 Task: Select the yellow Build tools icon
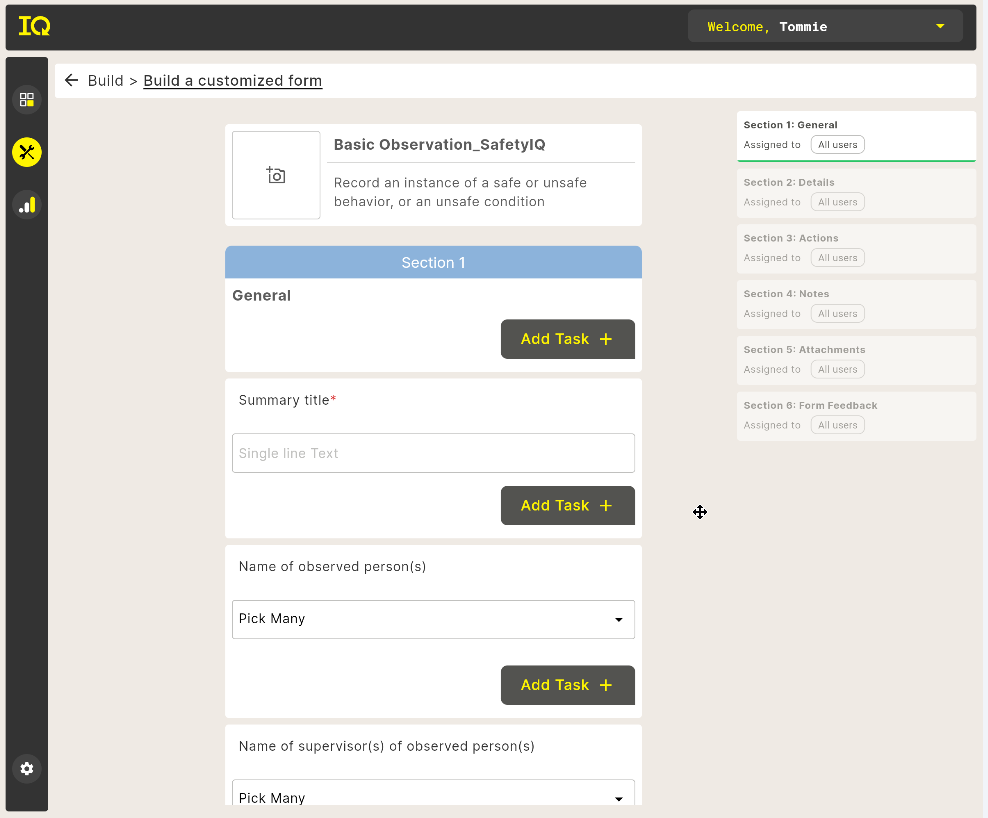click(26, 152)
